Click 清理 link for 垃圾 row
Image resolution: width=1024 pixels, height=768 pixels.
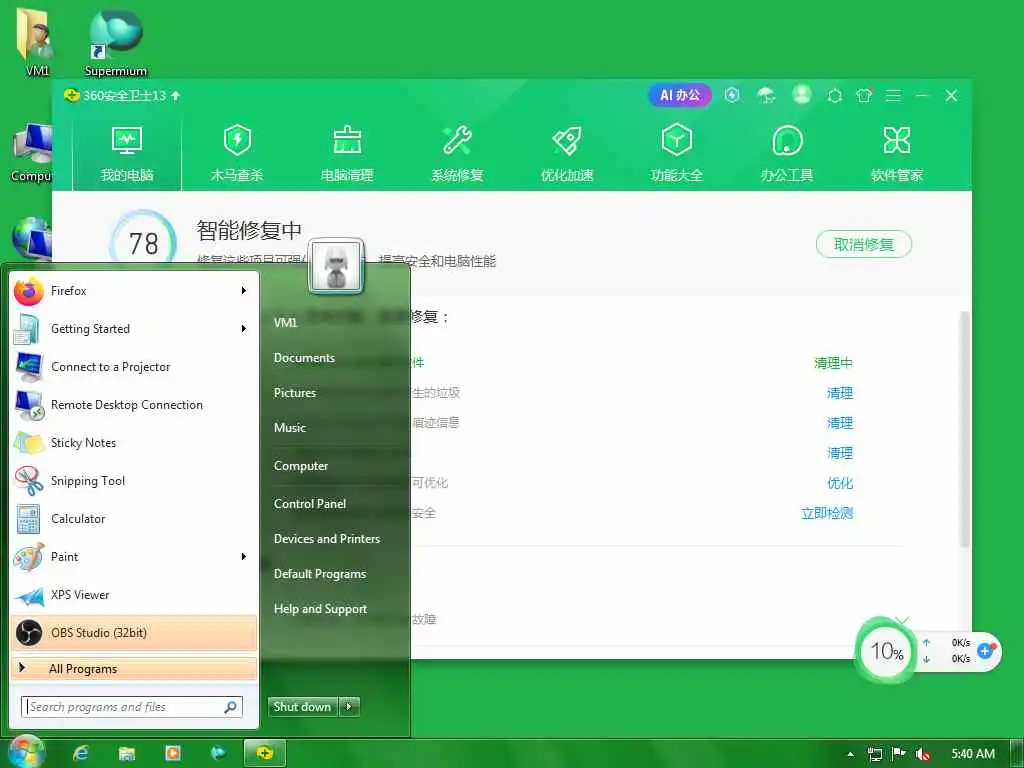tap(839, 392)
